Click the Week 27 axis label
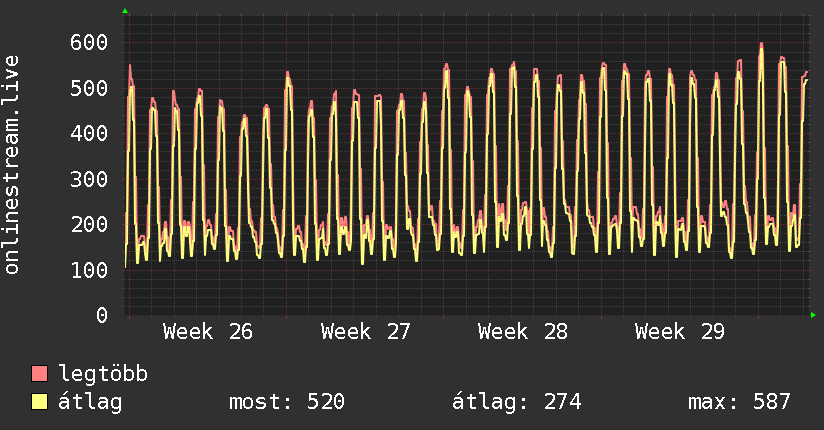The height and width of the screenshot is (430, 824). [x=365, y=332]
